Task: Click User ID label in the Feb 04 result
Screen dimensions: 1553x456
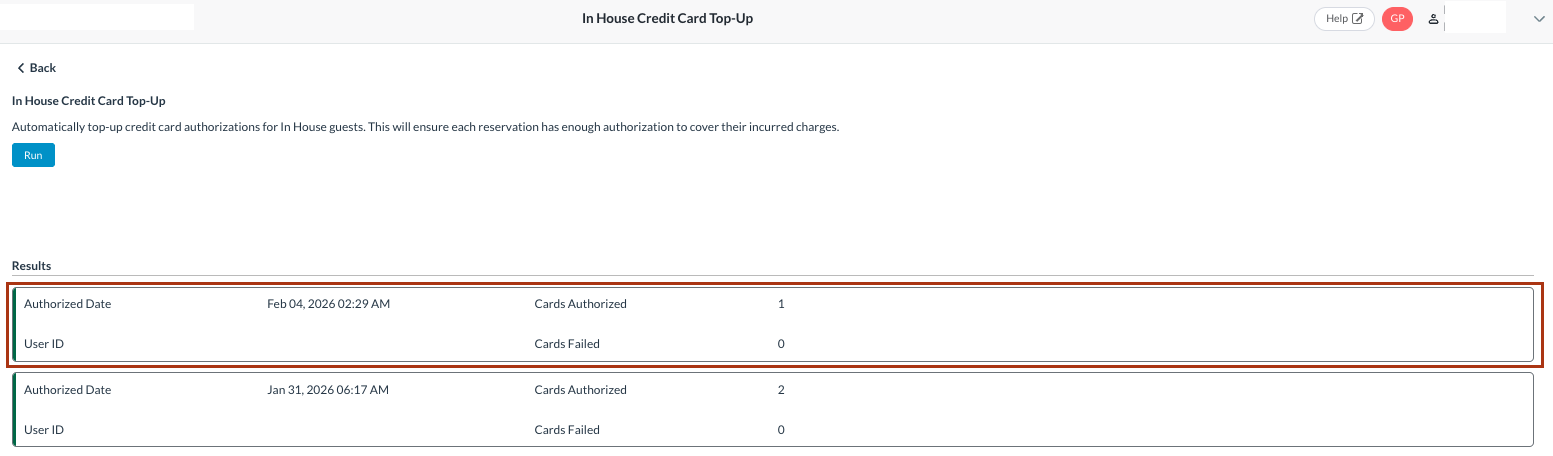Action: tap(44, 344)
